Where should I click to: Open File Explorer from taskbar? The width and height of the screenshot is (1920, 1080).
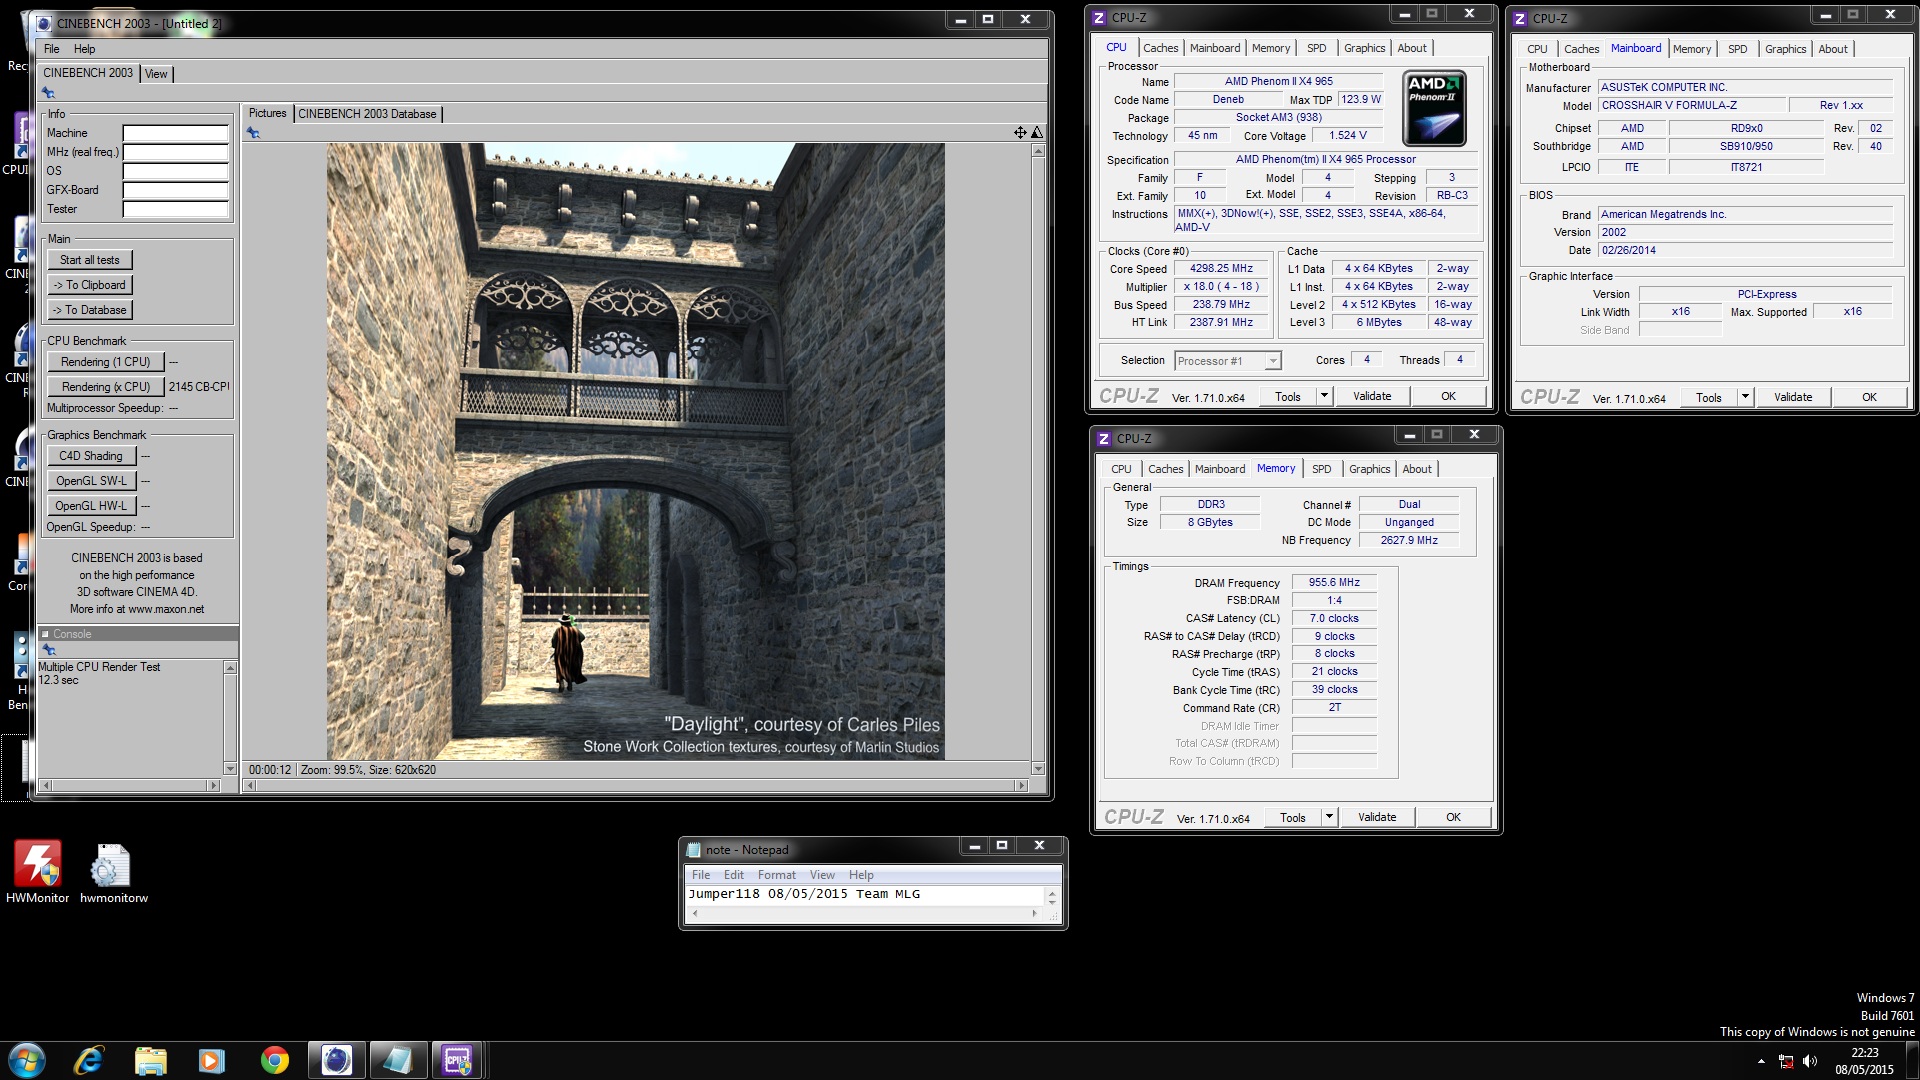click(x=150, y=1060)
